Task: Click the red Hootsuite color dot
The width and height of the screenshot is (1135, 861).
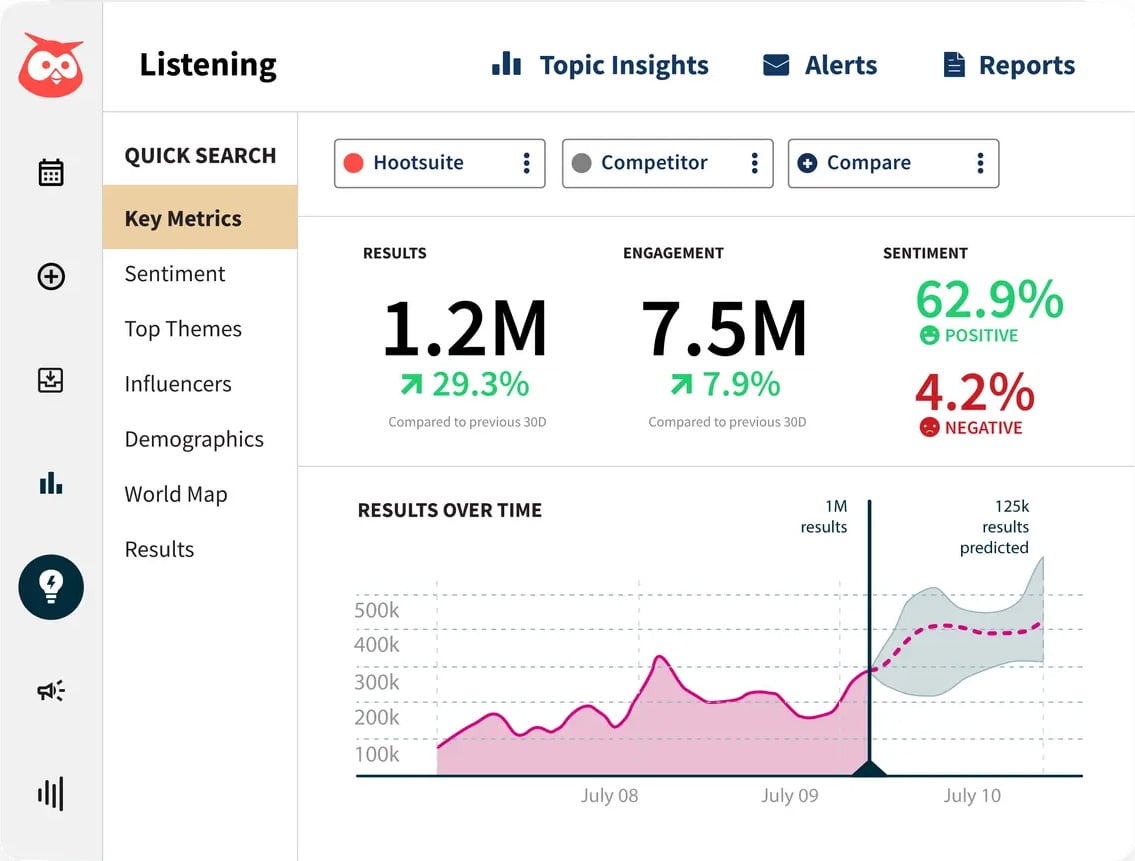Action: pyautogui.click(x=353, y=163)
